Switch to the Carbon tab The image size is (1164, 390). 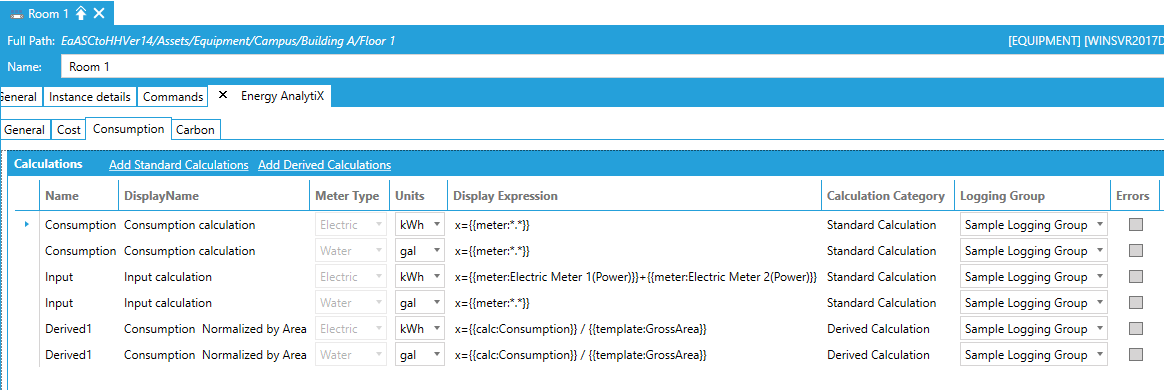(196, 130)
